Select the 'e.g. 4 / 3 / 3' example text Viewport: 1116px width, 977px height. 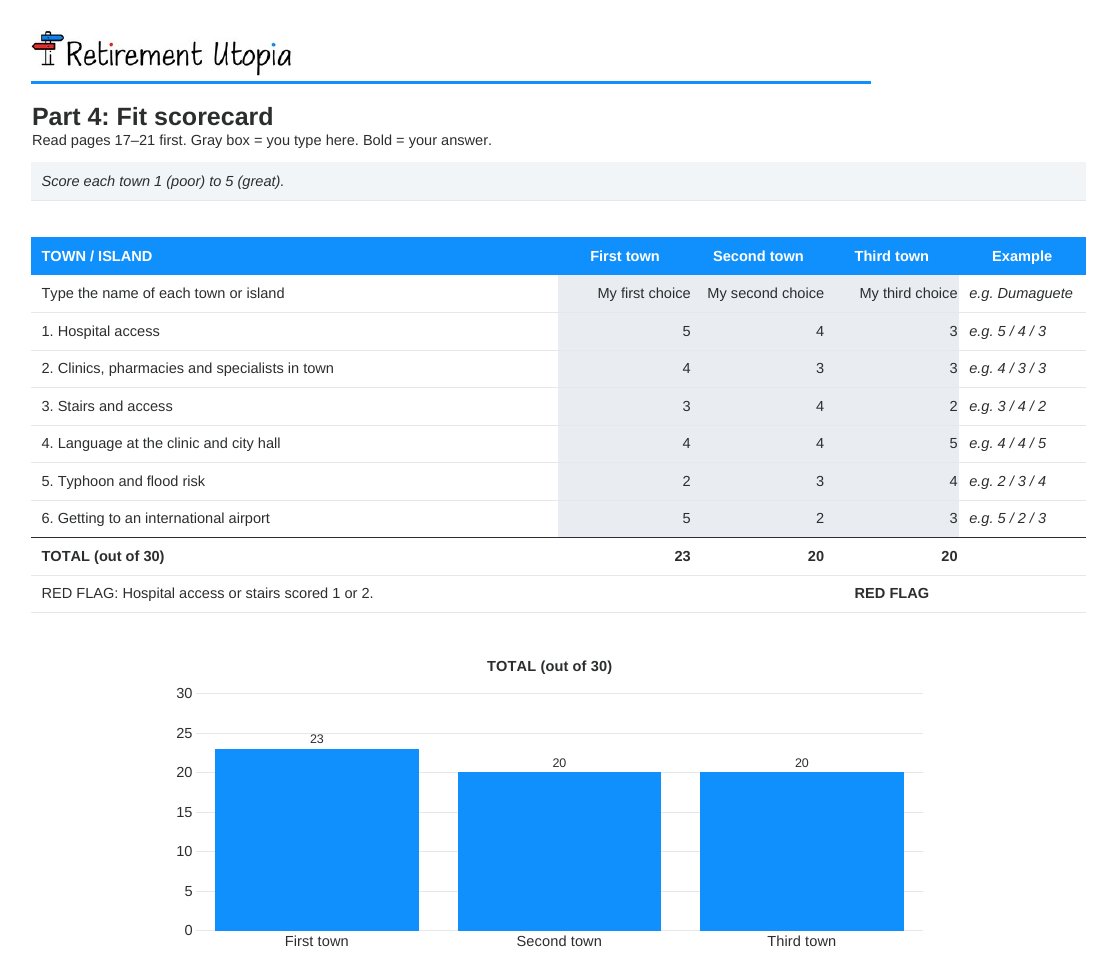pyautogui.click(x=1007, y=369)
